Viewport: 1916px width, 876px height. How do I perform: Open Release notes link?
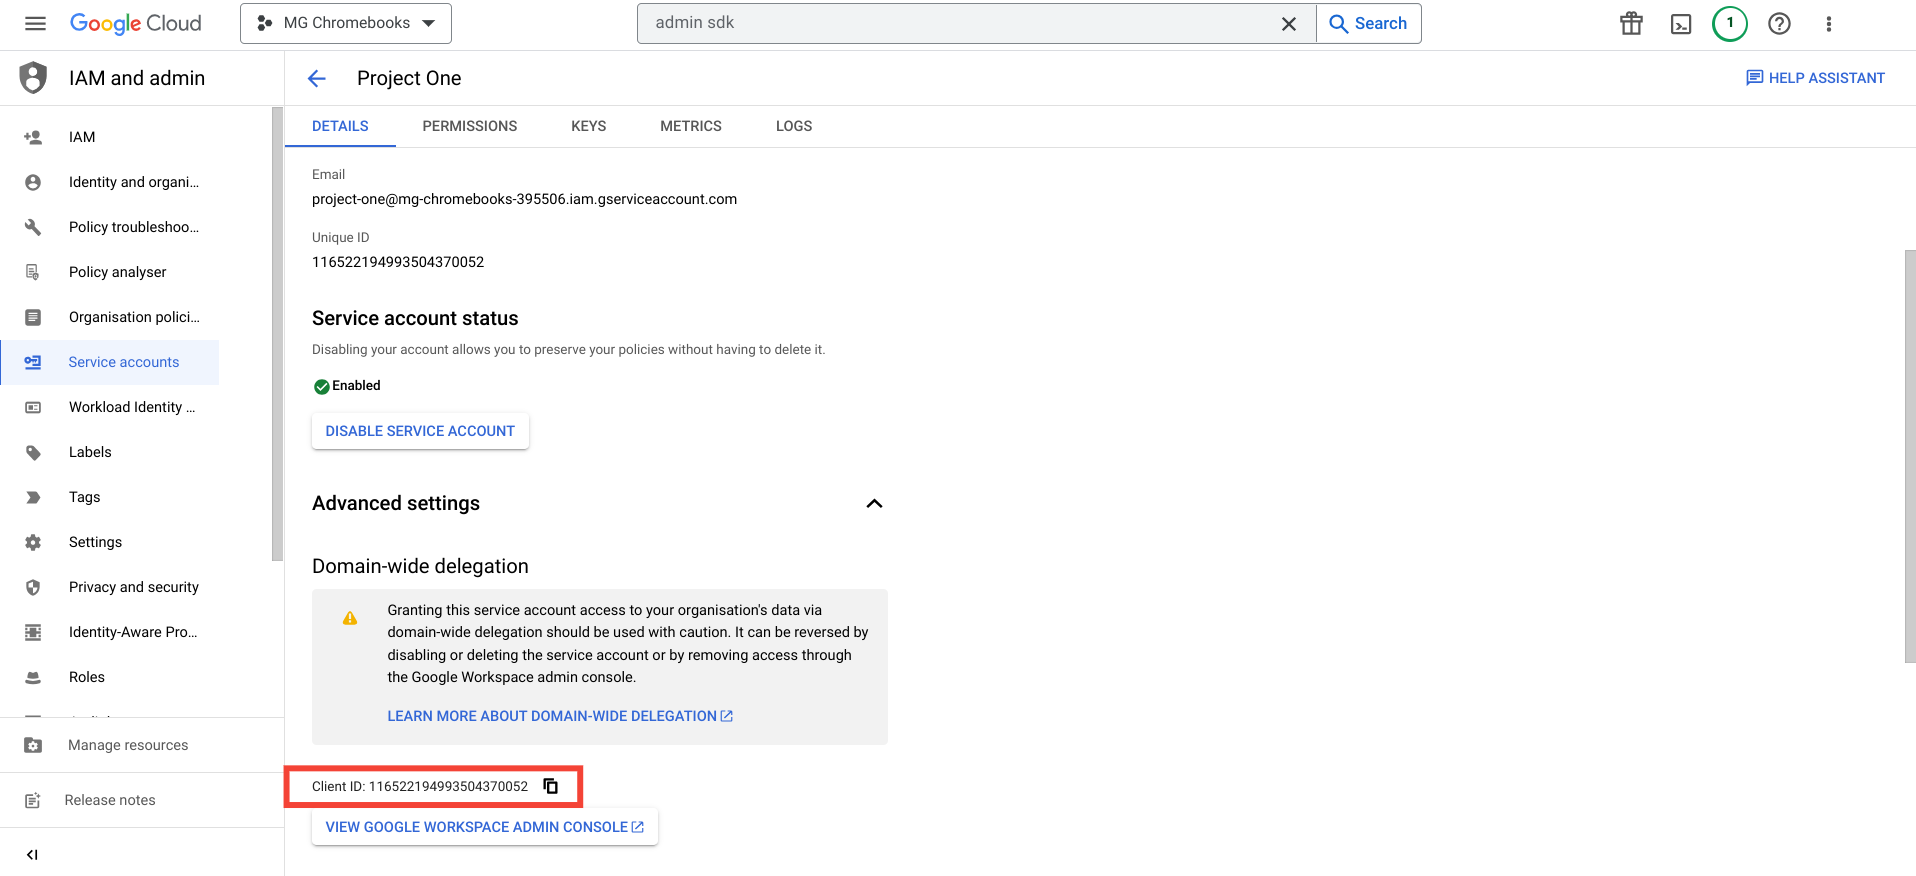coord(110,800)
